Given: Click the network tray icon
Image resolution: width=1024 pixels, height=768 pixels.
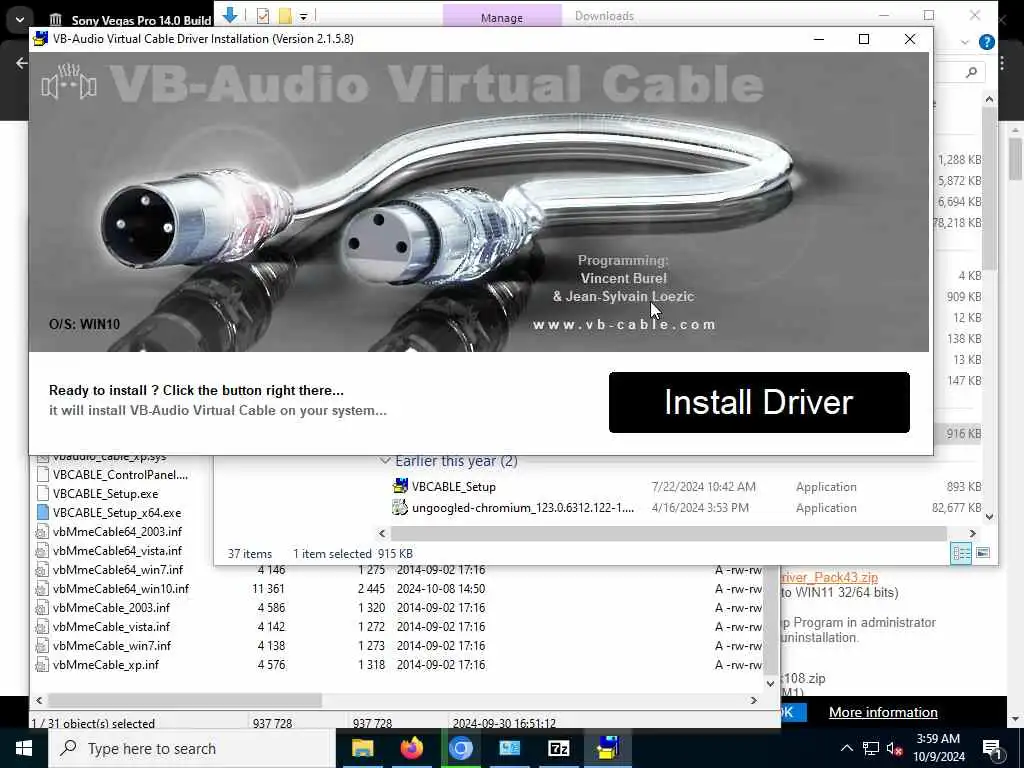Looking at the screenshot, I should point(871,748).
